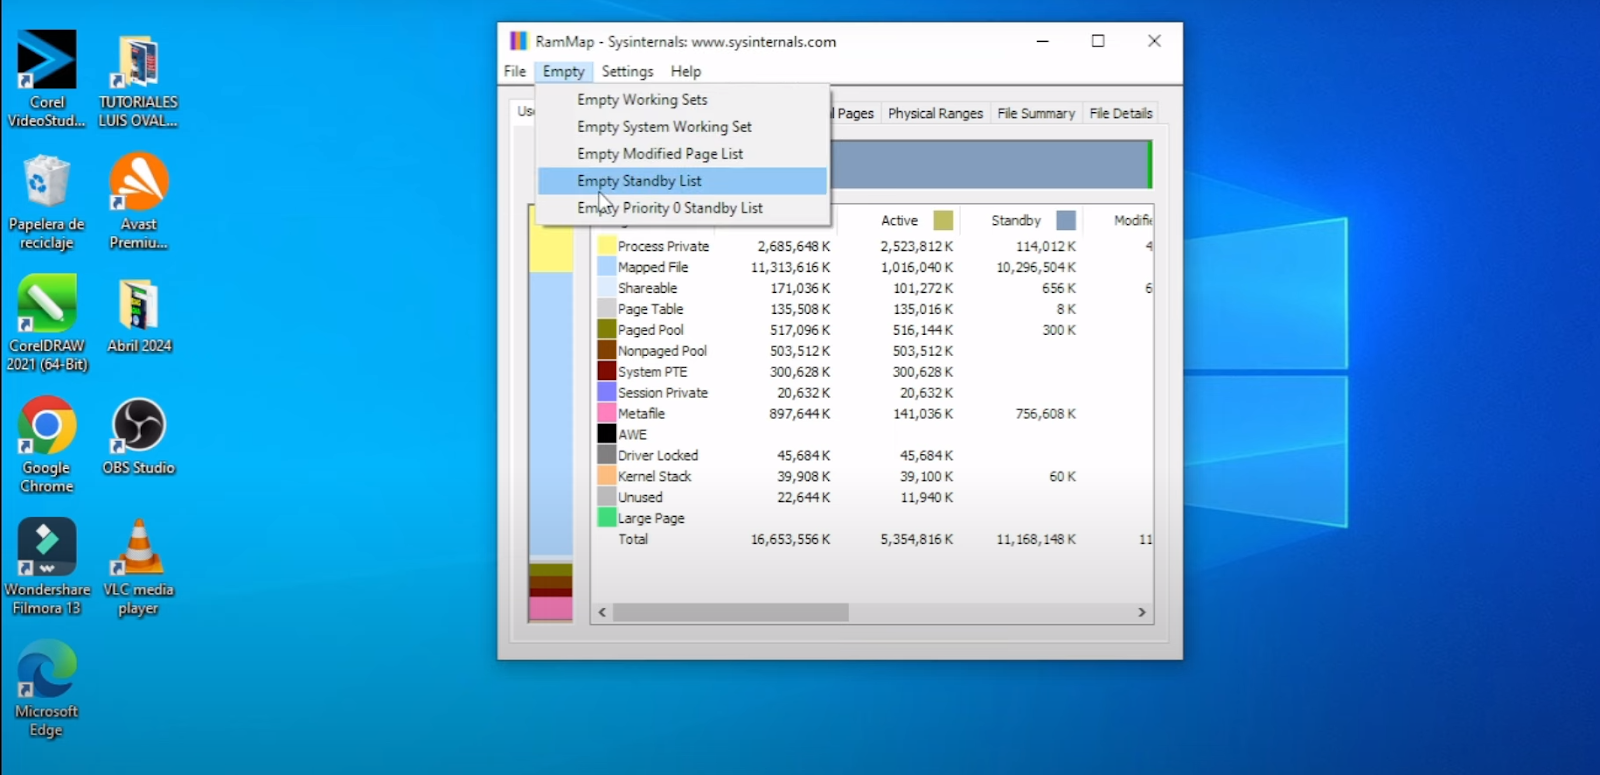Choose Empty System Working Set
This screenshot has width=1600, height=775.
pos(682,126)
